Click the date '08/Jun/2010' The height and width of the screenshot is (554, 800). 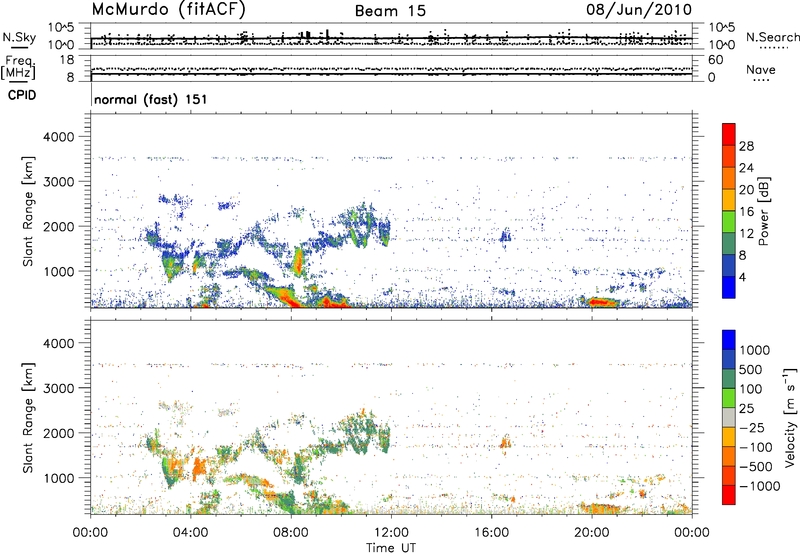(639, 9)
